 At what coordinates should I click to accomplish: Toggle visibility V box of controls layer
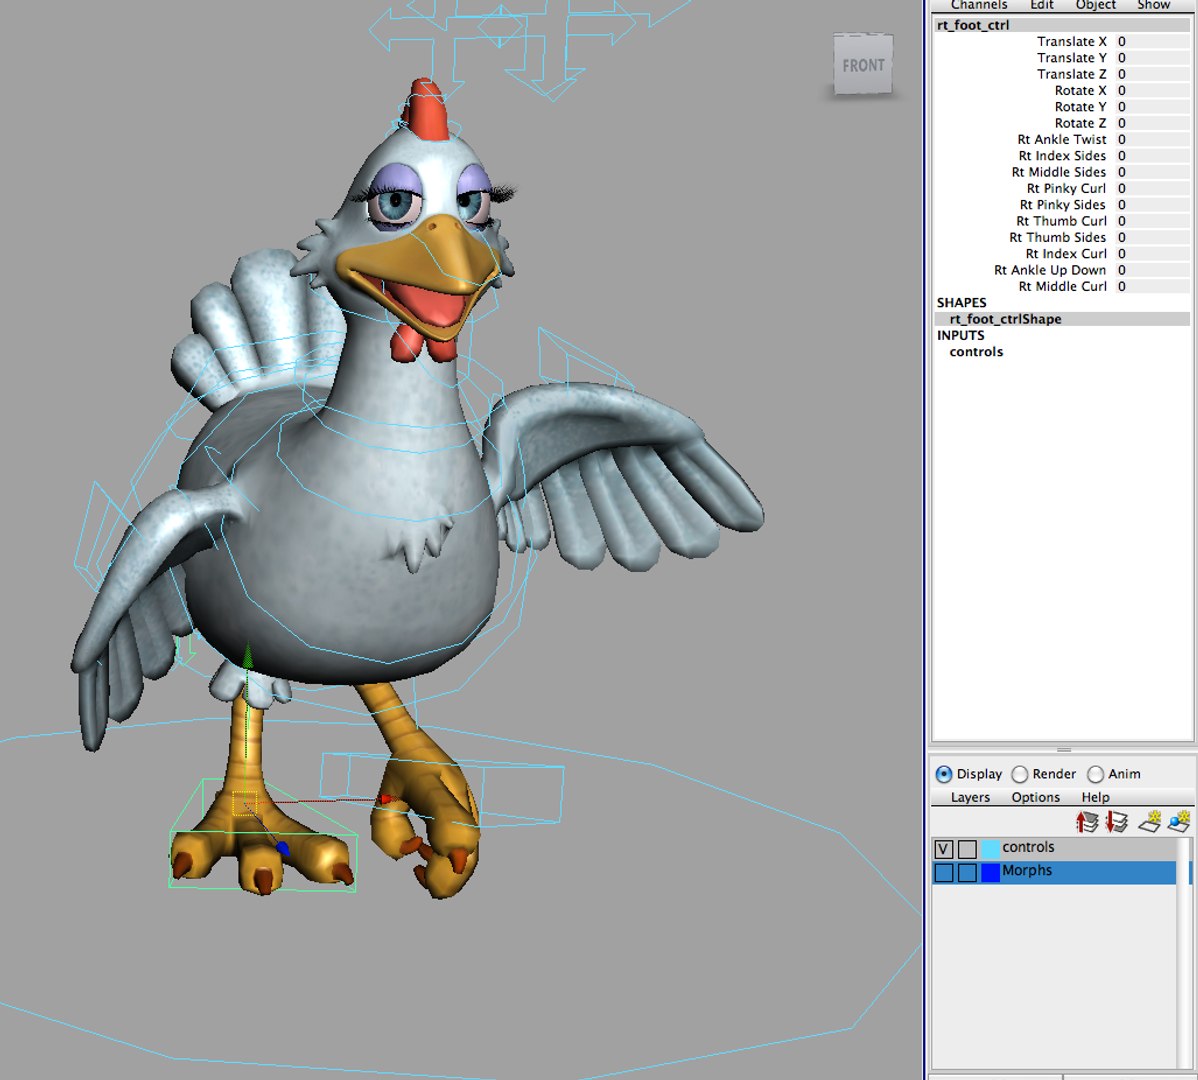coord(944,849)
